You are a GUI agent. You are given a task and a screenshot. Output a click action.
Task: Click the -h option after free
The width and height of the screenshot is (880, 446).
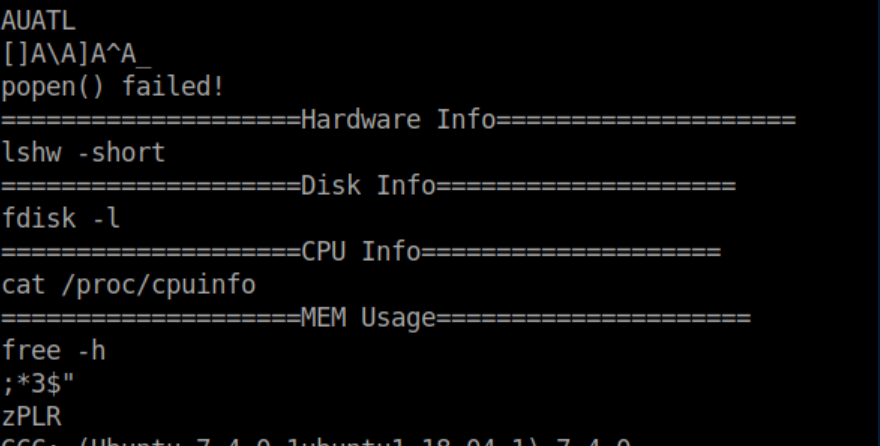[x=91, y=351]
